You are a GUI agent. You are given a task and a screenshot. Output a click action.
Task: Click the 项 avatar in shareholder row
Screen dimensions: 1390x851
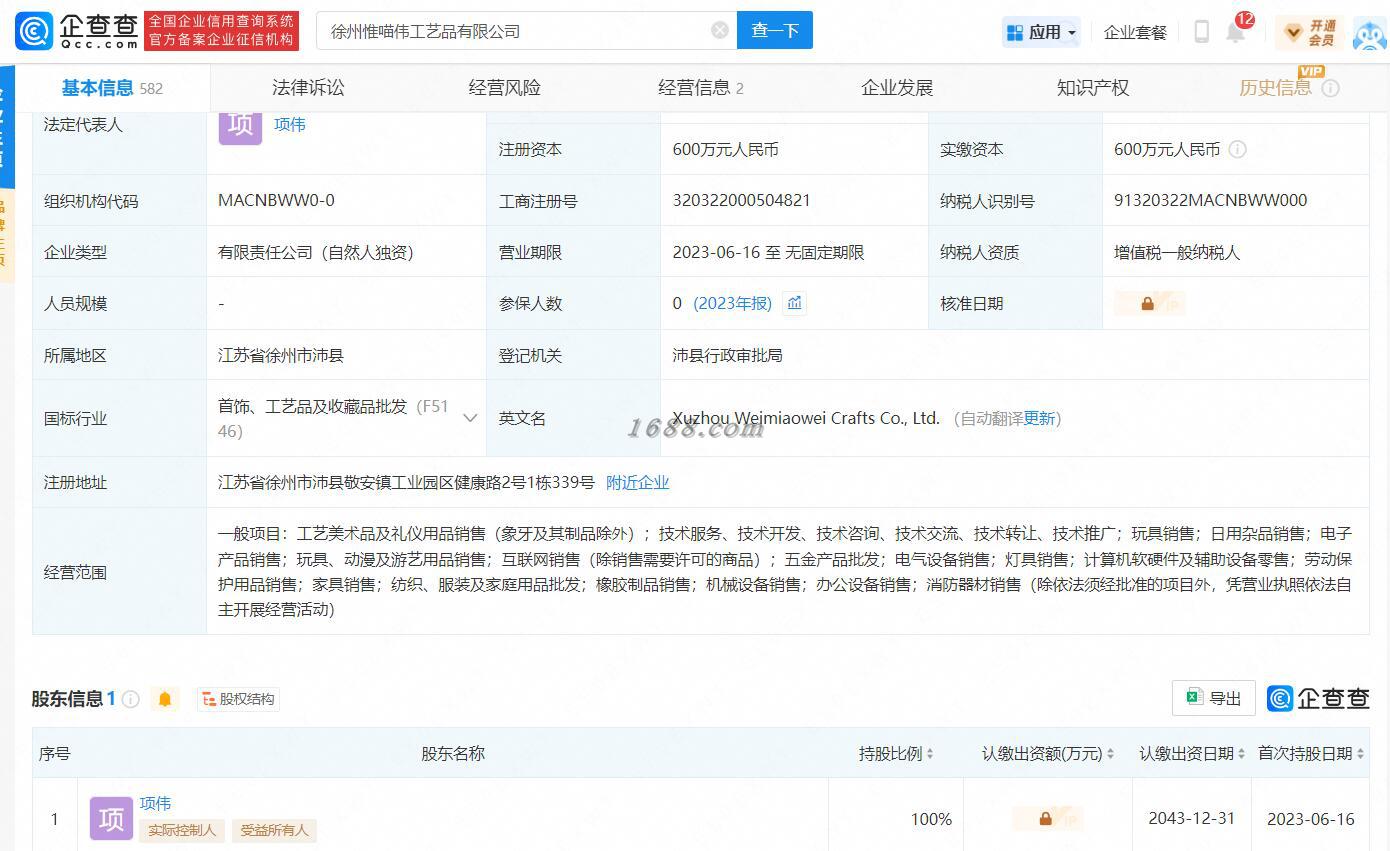tap(111, 818)
